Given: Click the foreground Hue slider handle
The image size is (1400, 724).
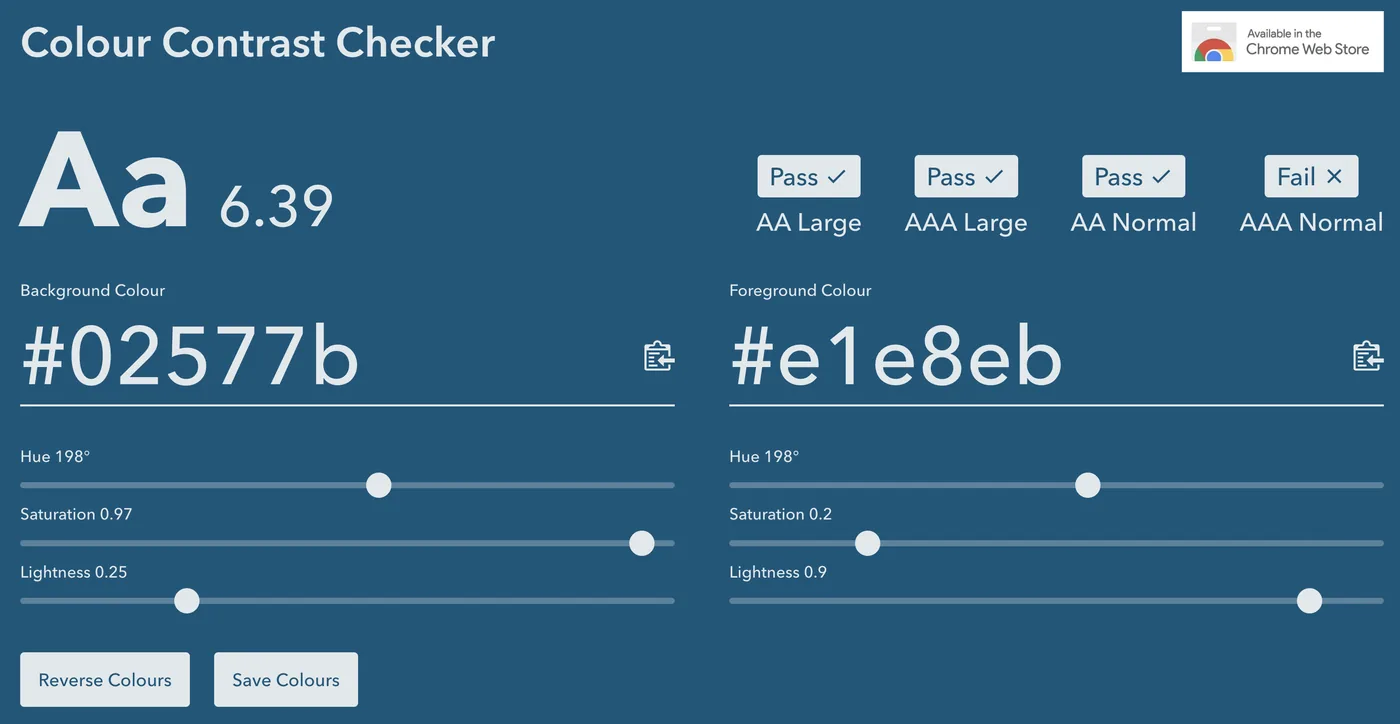Looking at the screenshot, I should [x=1087, y=485].
